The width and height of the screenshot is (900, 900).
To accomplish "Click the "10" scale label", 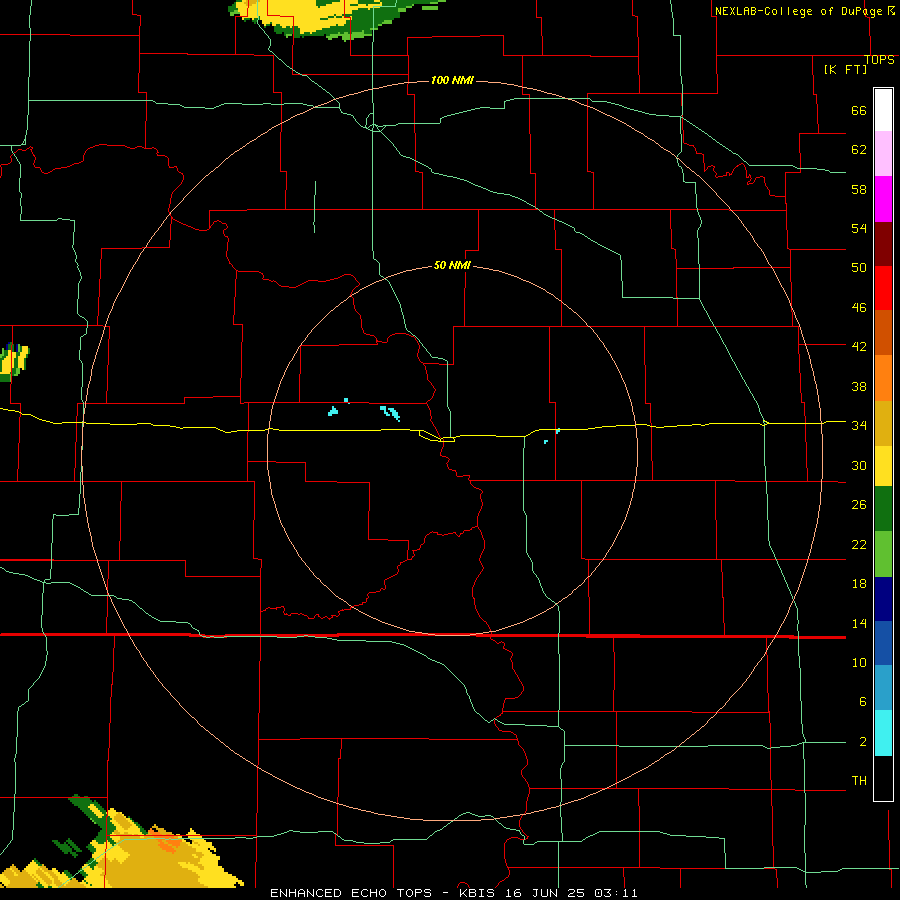I will coord(859,663).
